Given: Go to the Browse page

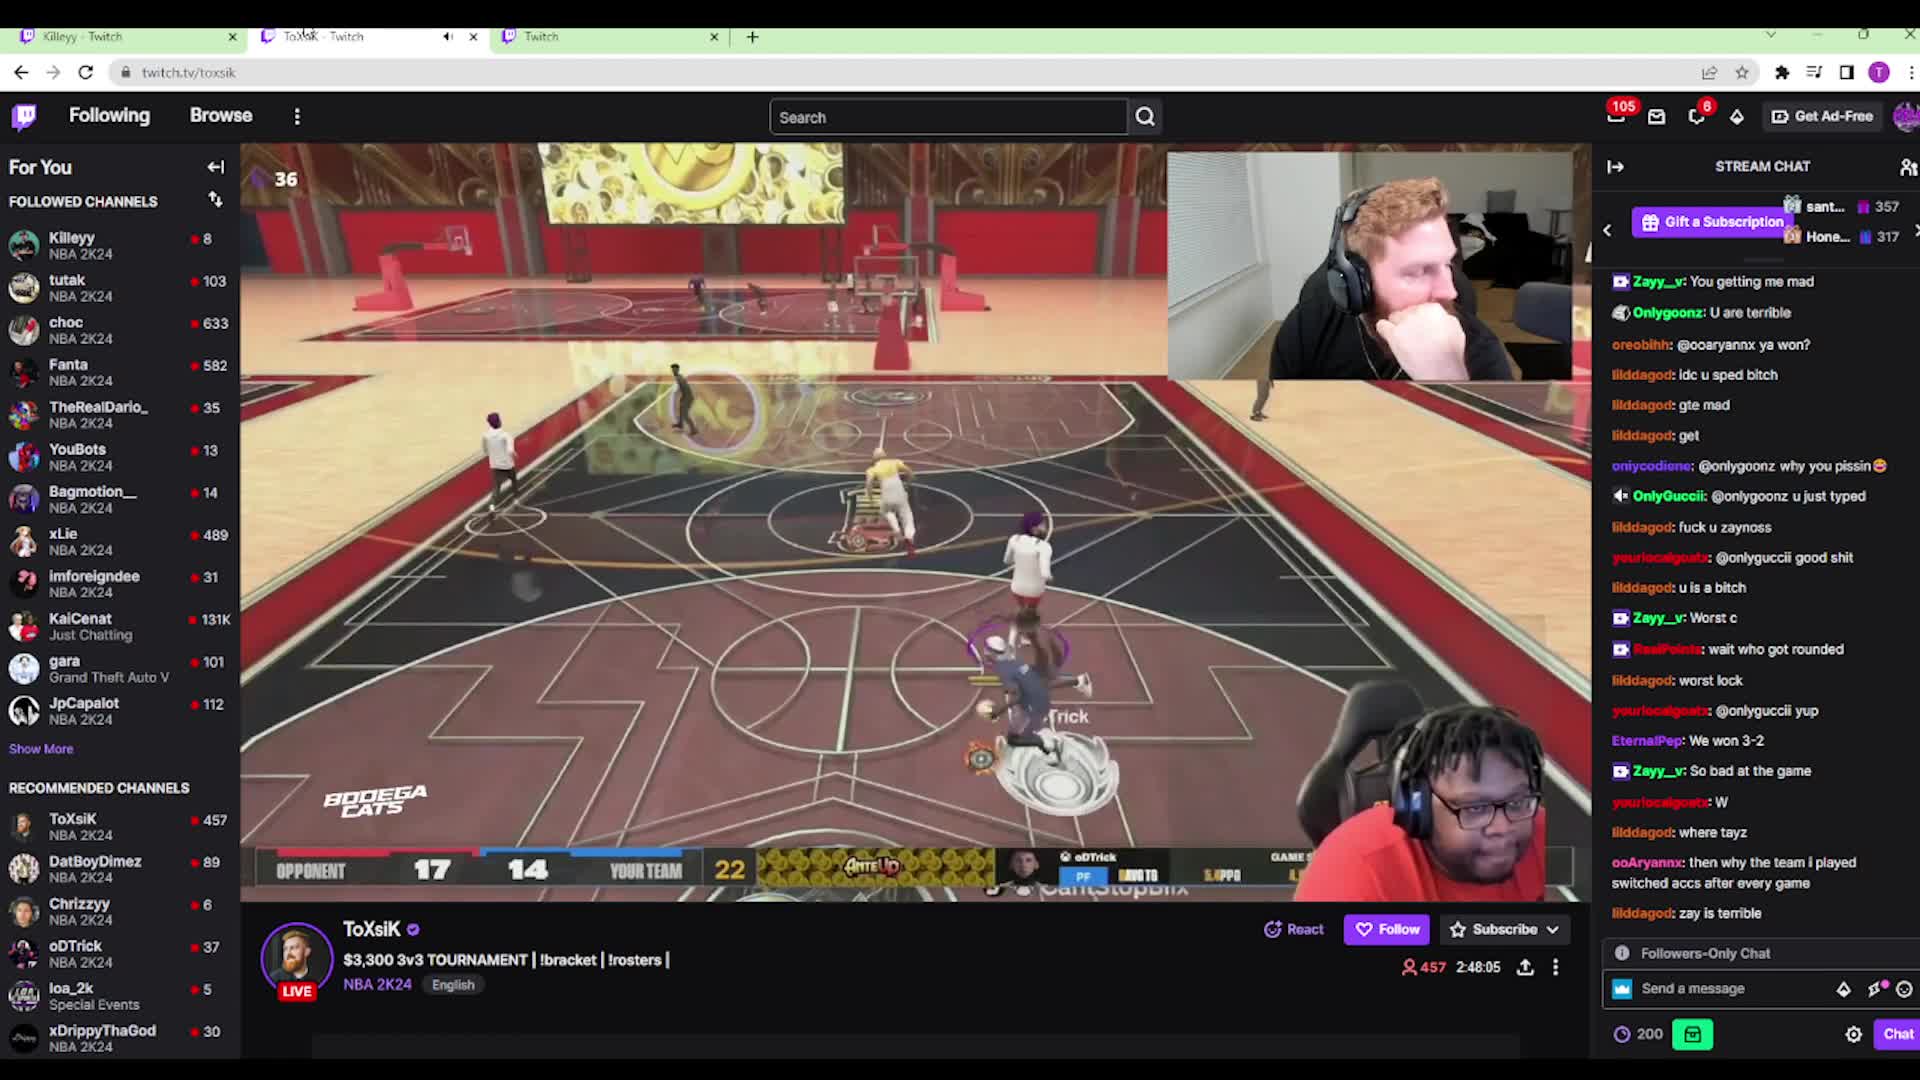Looking at the screenshot, I should tap(221, 115).
